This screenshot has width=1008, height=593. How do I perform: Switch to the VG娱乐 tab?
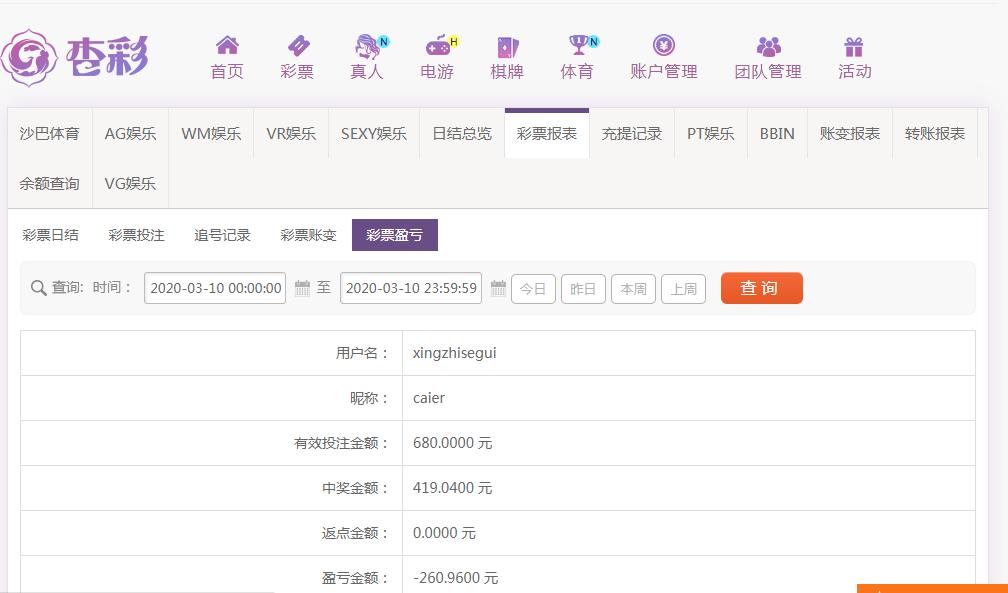[130, 184]
